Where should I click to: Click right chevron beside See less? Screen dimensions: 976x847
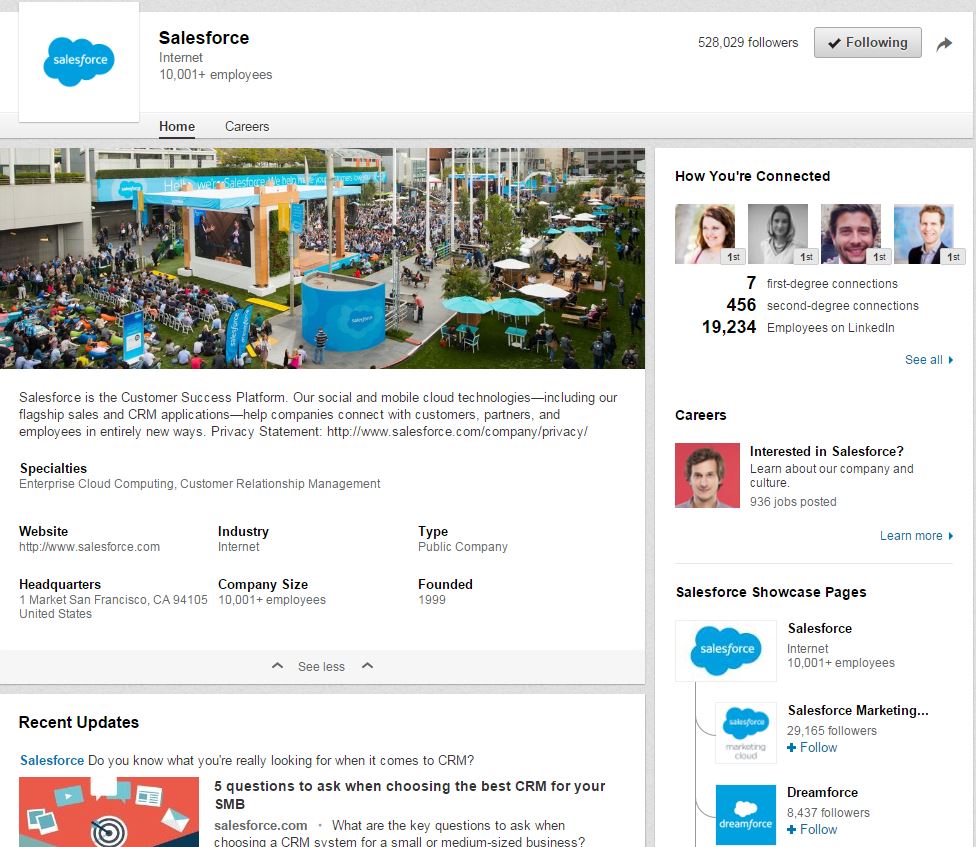[x=367, y=666]
